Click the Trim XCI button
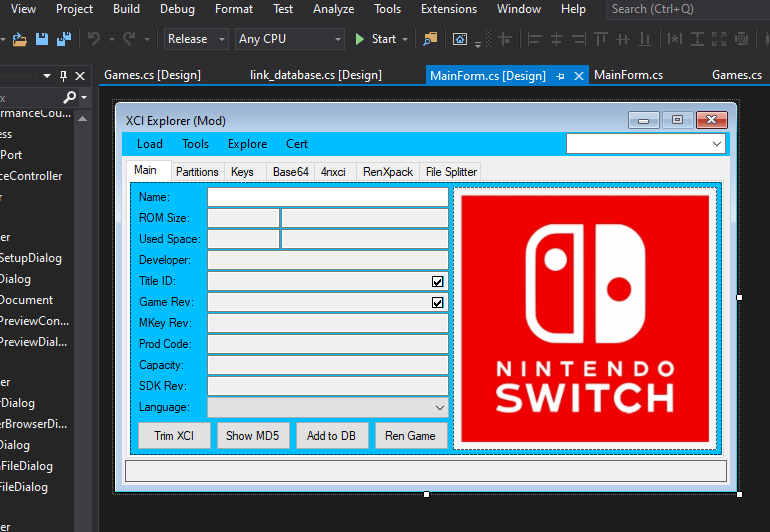The image size is (770, 532). [x=174, y=436]
